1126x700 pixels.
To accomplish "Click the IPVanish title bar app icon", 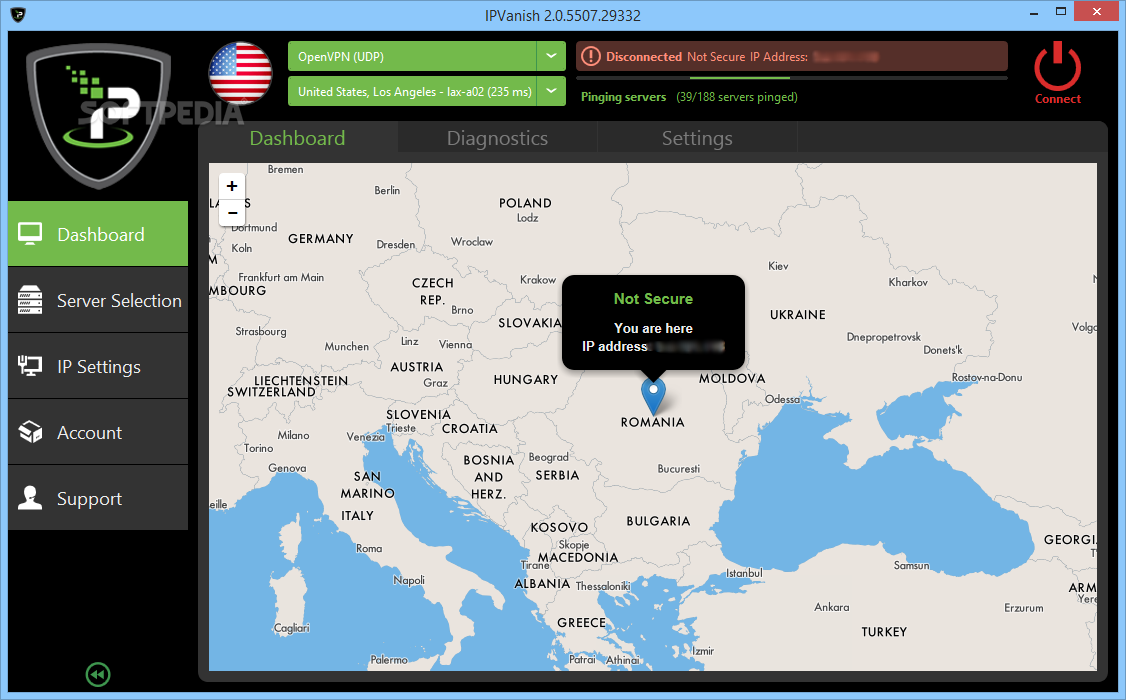I will 19,14.
